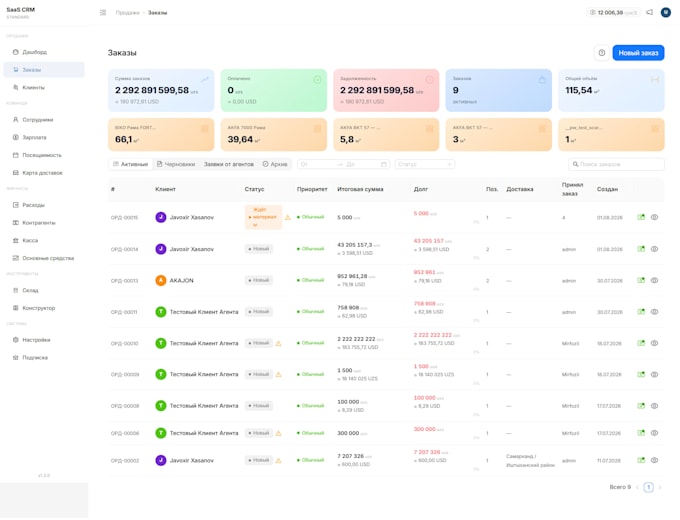
Task: Open the announcements megaphone icon
Action: tap(649, 13)
